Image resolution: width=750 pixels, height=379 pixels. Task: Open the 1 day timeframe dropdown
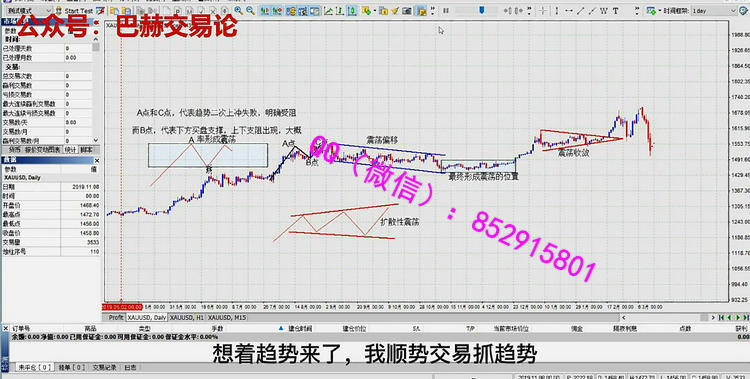pos(720,11)
